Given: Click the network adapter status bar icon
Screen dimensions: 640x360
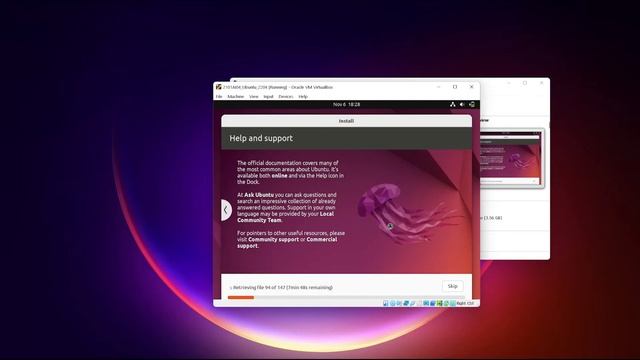Looking at the screenshot, I should coord(406,303).
